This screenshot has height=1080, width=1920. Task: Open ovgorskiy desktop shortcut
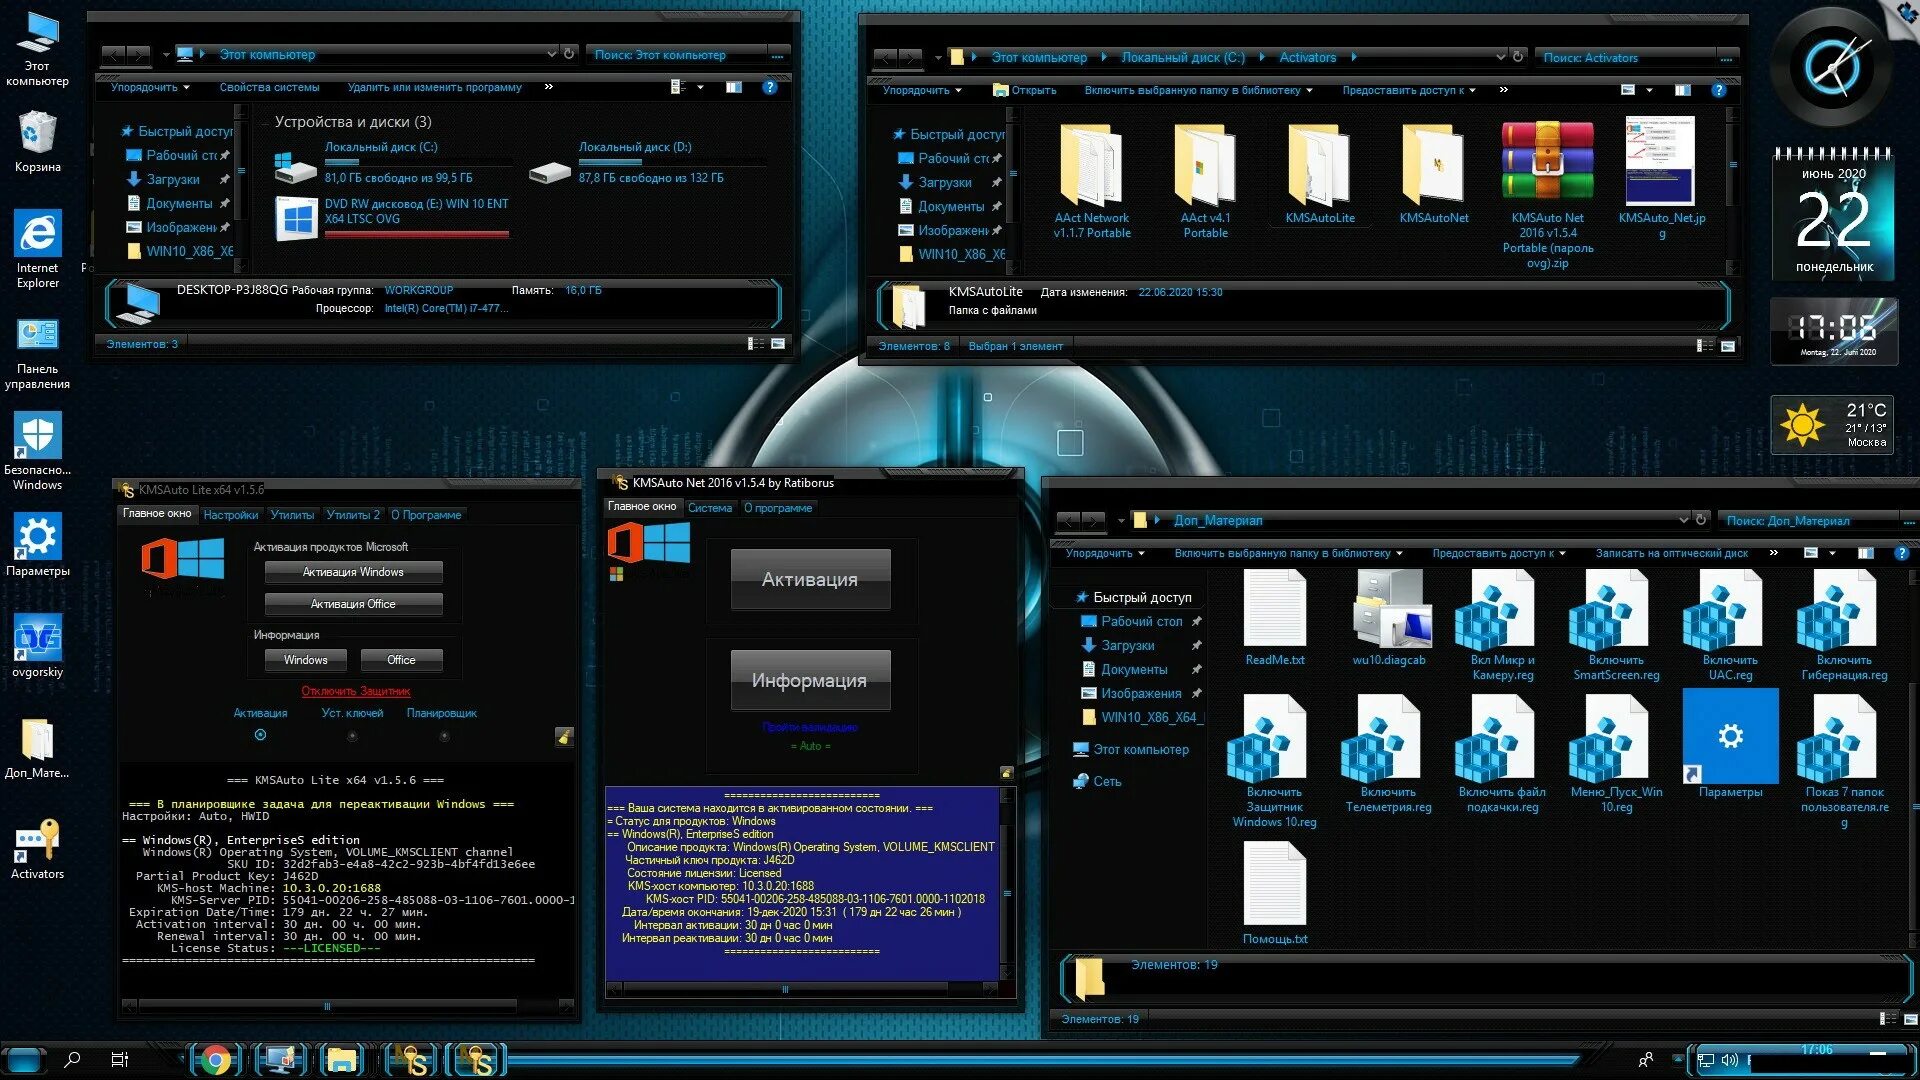pos(37,646)
